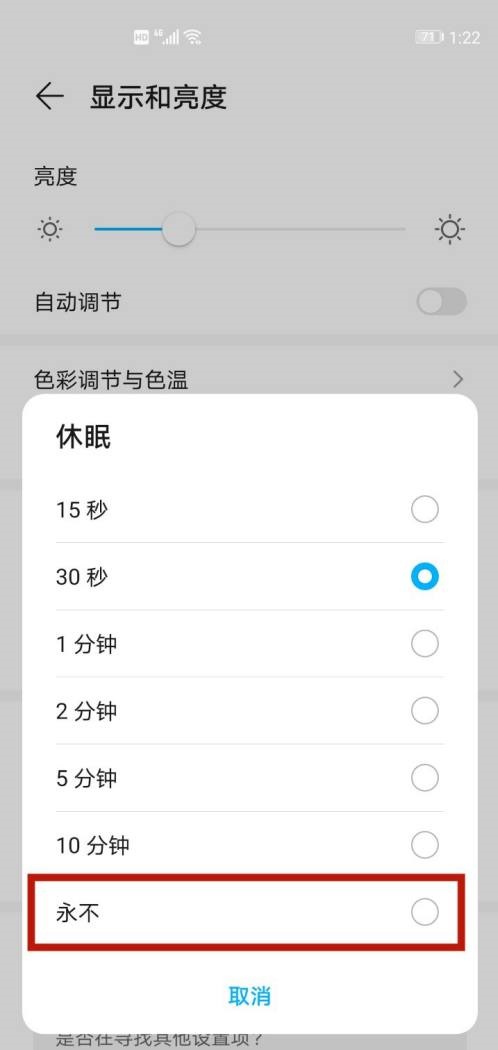Tap the back arrow icon
498x1050 pixels.
pyautogui.click(x=50, y=97)
